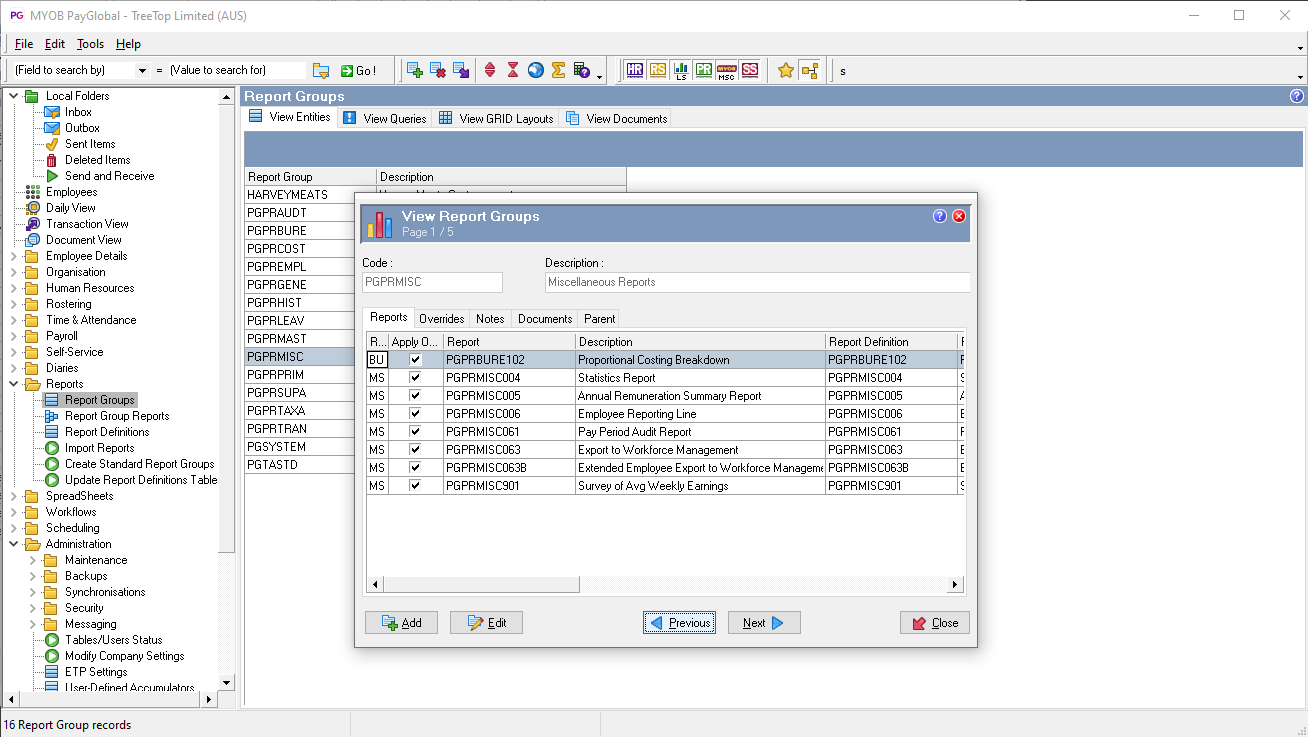Open the Field to search by dropdown

tap(142, 71)
